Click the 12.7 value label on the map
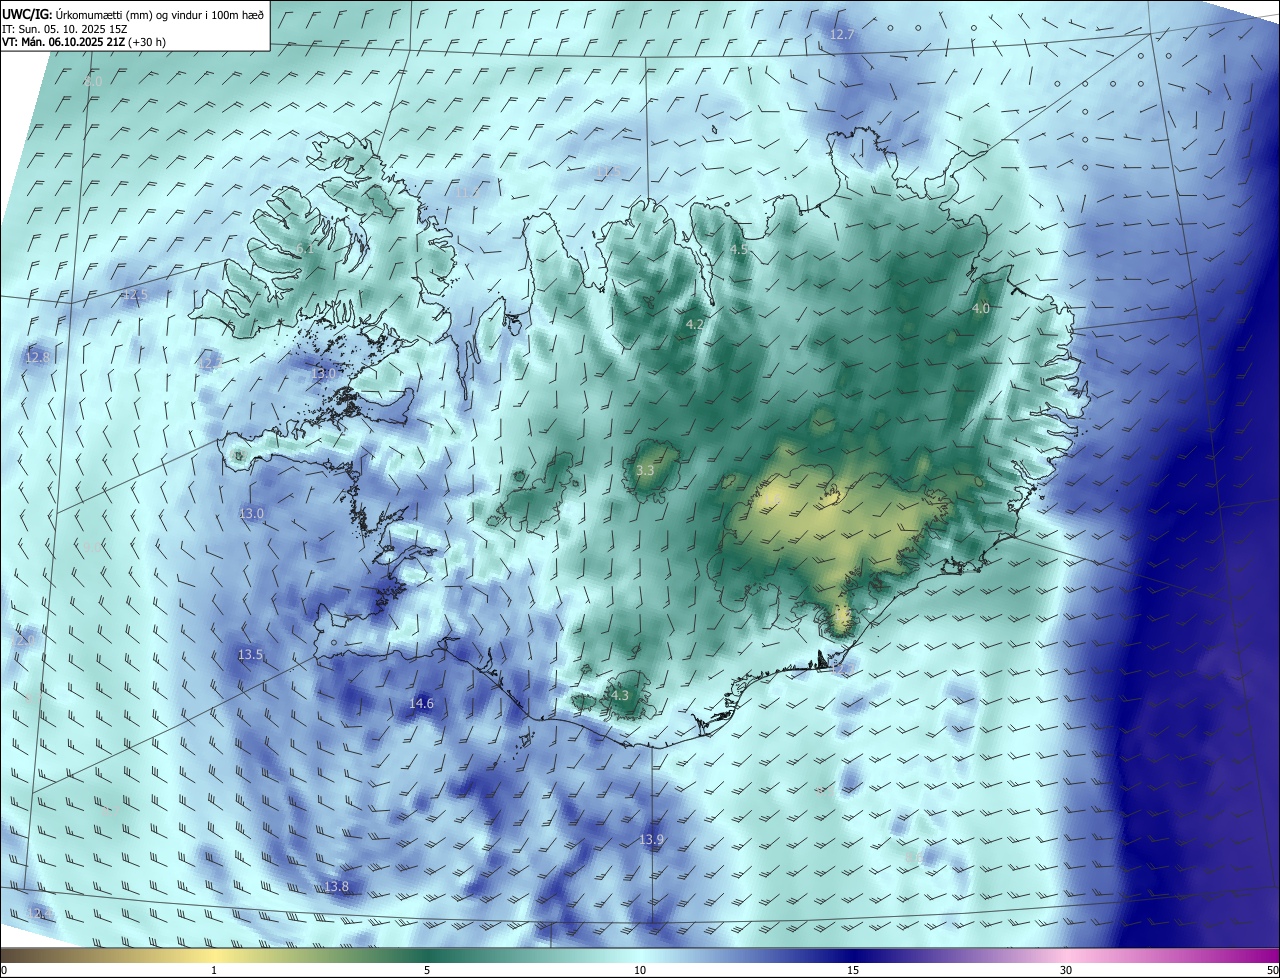The image size is (1280, 978). 842,35
